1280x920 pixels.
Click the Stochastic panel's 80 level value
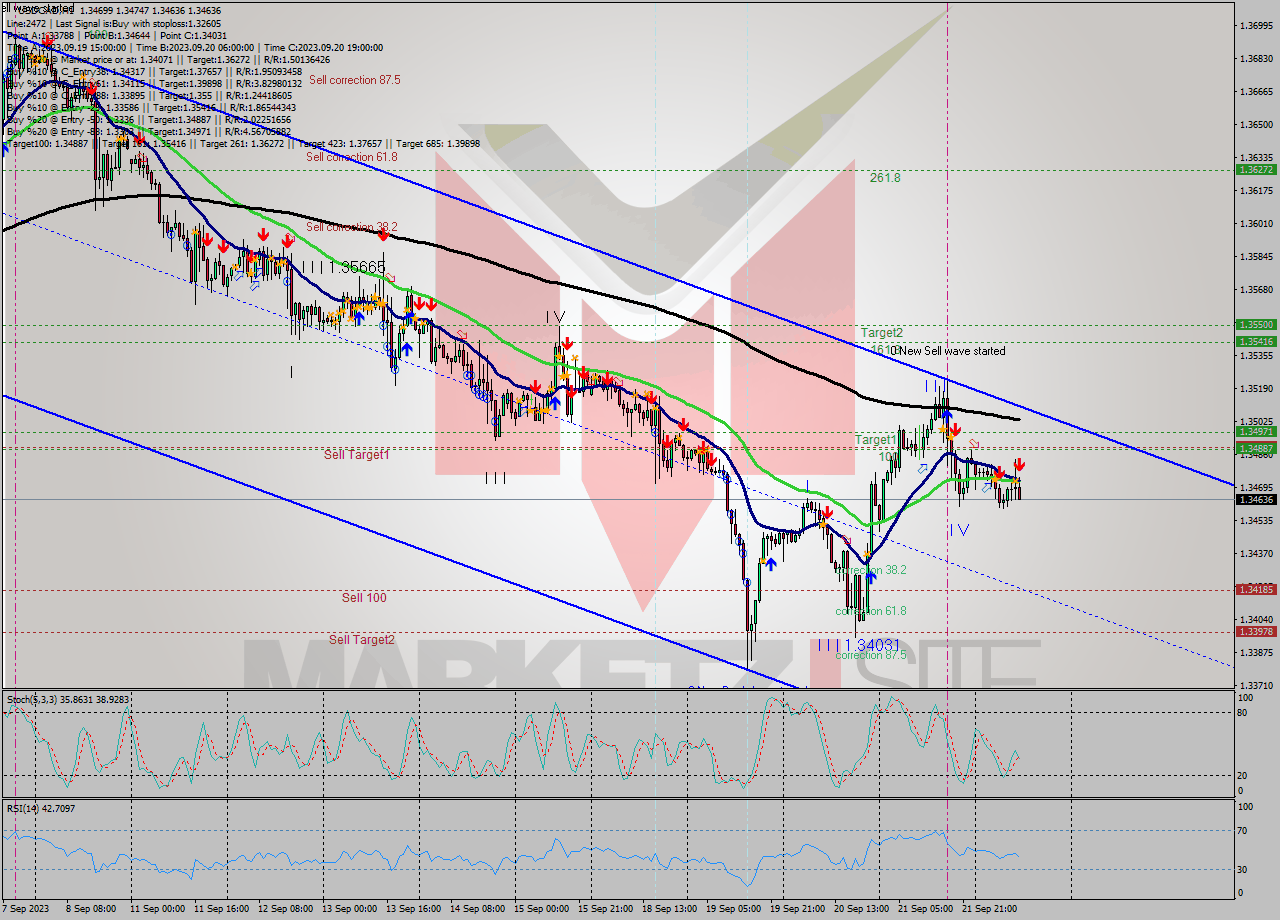(x=1243, y=713)
